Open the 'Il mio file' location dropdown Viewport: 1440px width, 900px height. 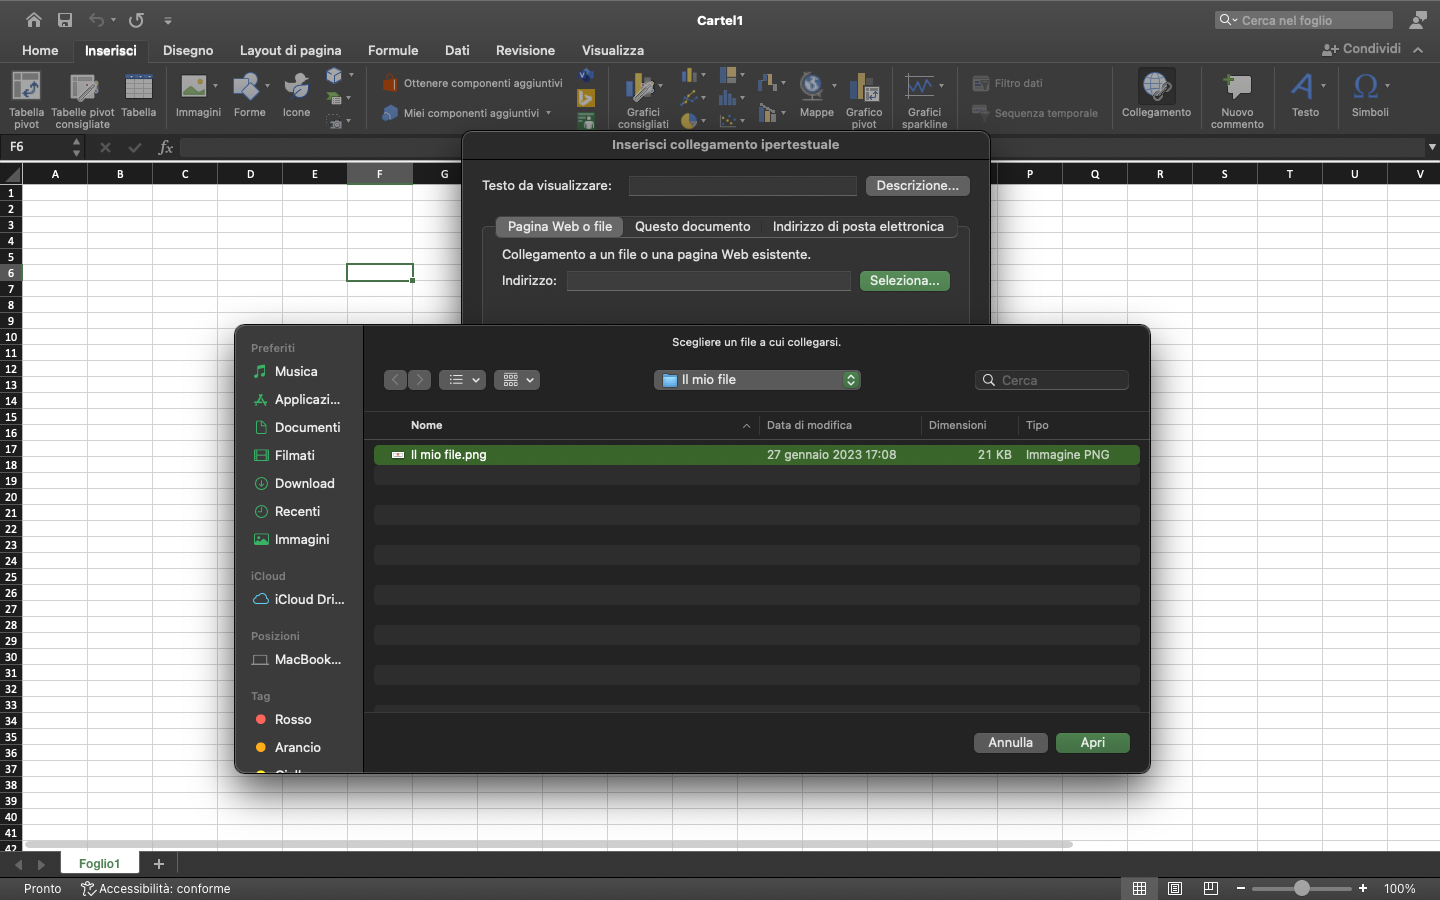(757, 380)
